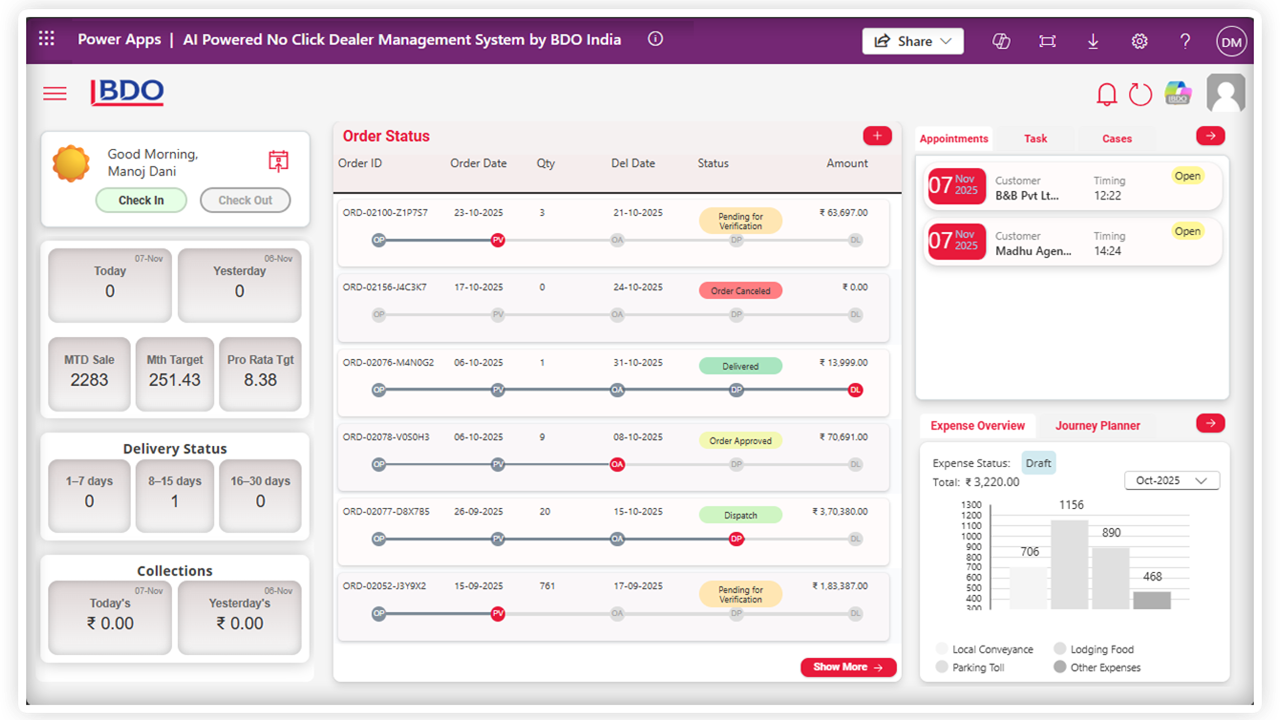The image size is (1280, 720).
Task: Click amount ₹ 3,70,380.00
Action: 840,512
